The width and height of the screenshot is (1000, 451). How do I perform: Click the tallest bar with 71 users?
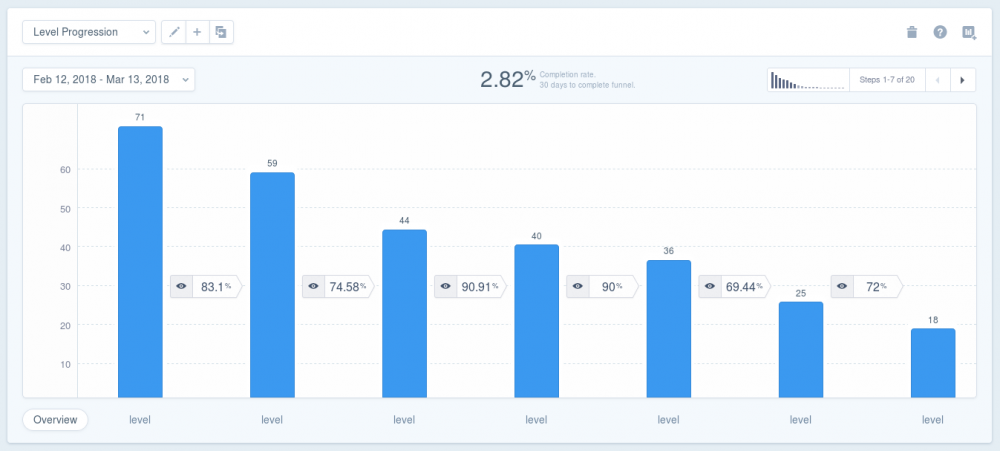(x=140, y=262)
